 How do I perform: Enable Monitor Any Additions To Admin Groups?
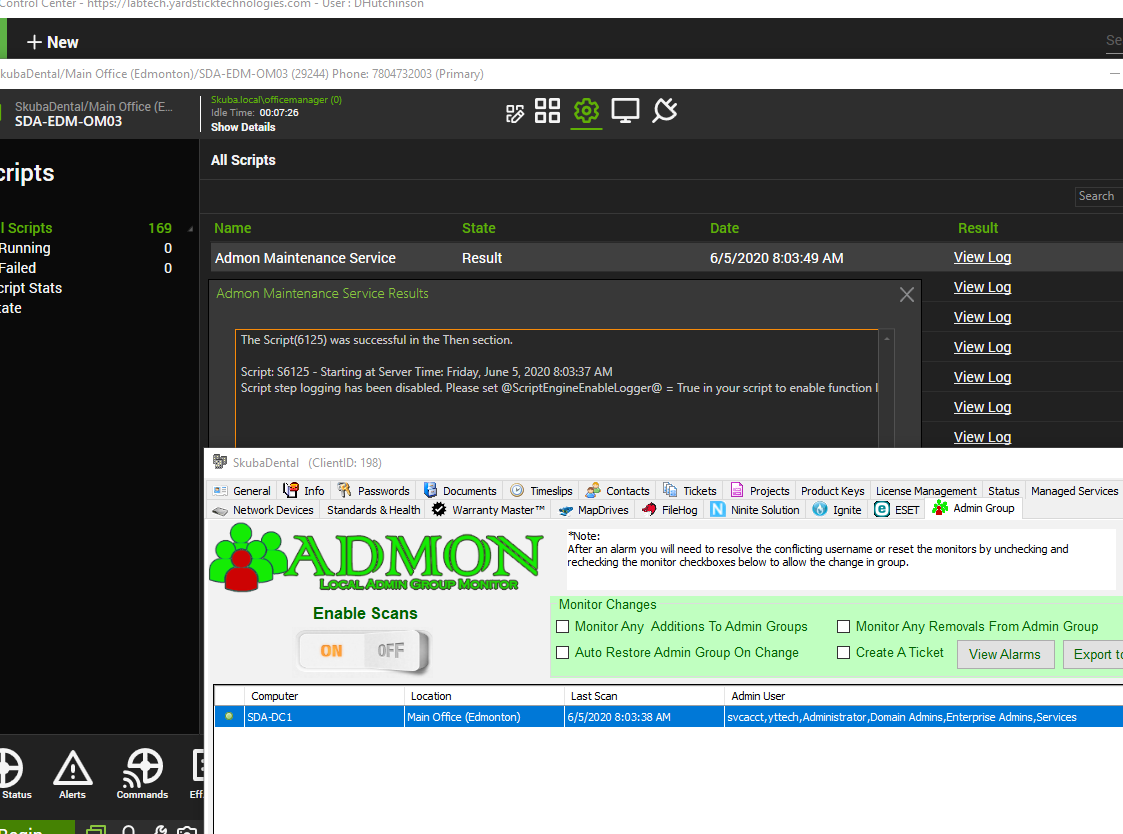pos(563,626)
